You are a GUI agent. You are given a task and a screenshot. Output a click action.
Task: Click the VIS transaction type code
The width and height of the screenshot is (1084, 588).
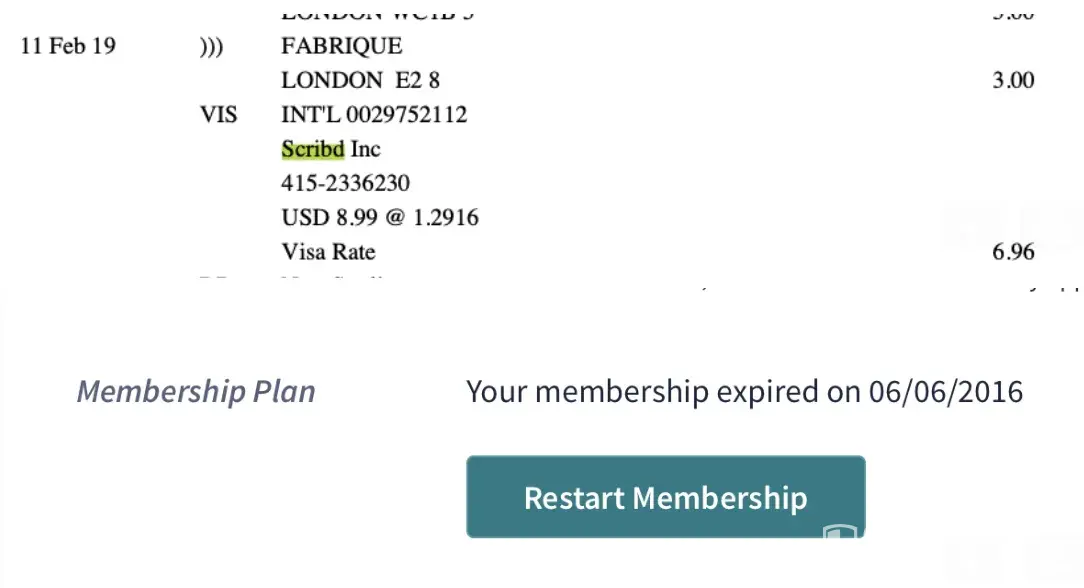point(219,115)
